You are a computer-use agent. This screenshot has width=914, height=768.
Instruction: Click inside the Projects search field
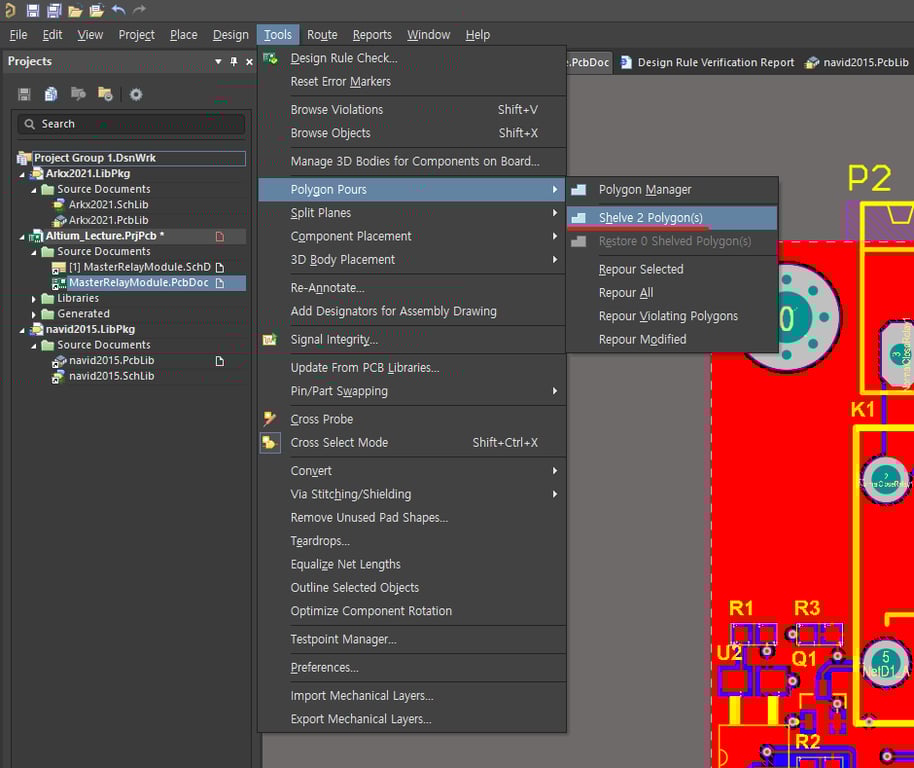(x=130, y=124)
